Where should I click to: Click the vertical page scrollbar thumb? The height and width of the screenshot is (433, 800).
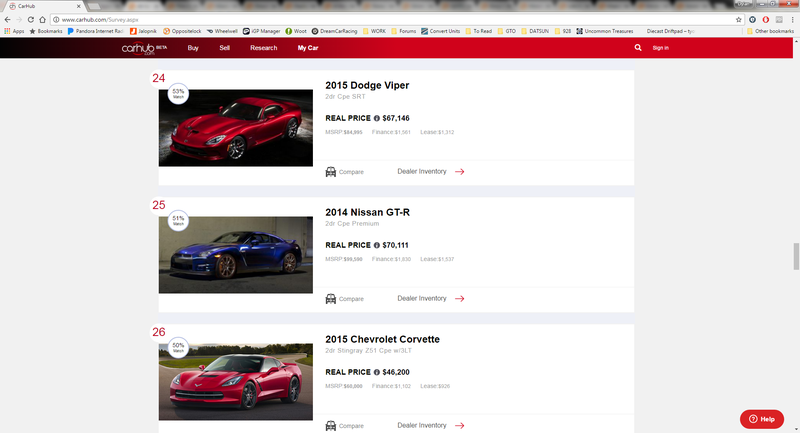[796, 257]
